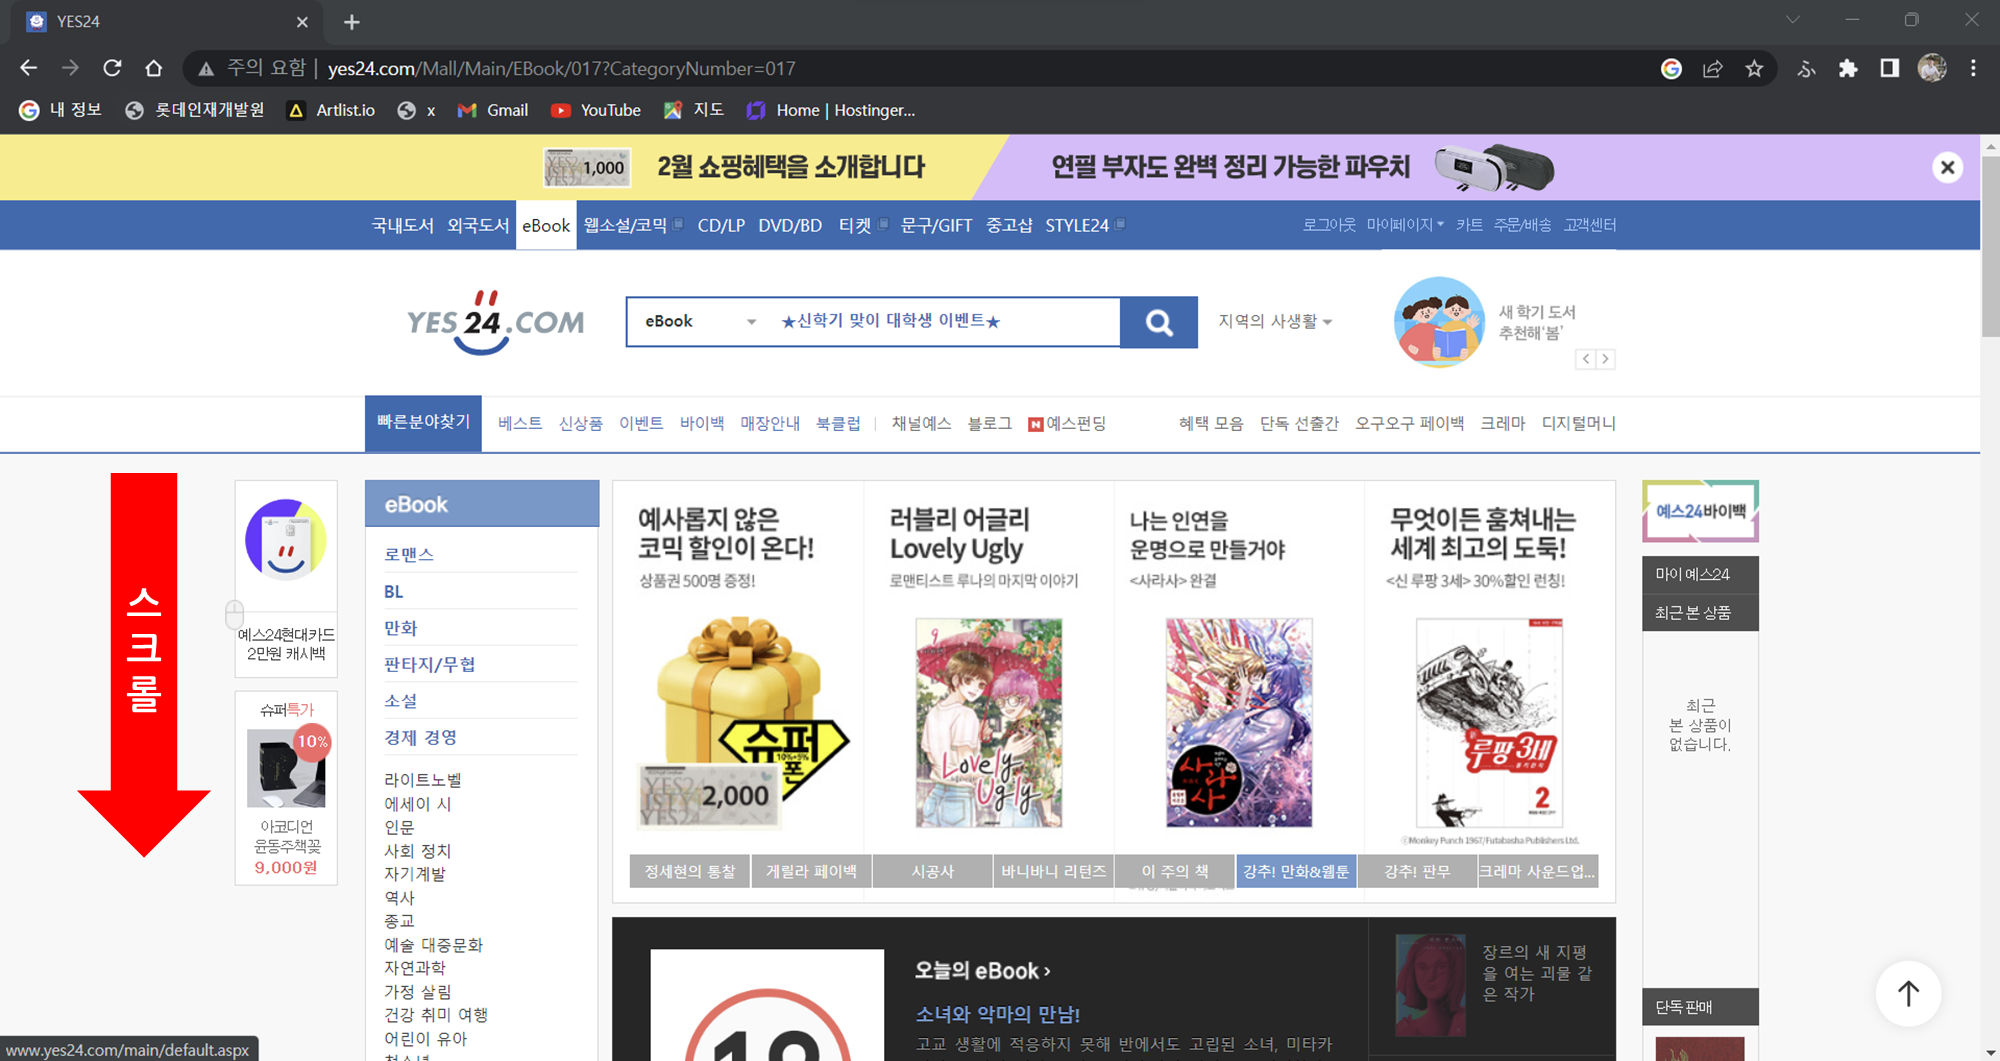The height and width of the screenshot is (1061, 2000).
Task: Show next promo with right chevron
Action: pos(1605,359)
